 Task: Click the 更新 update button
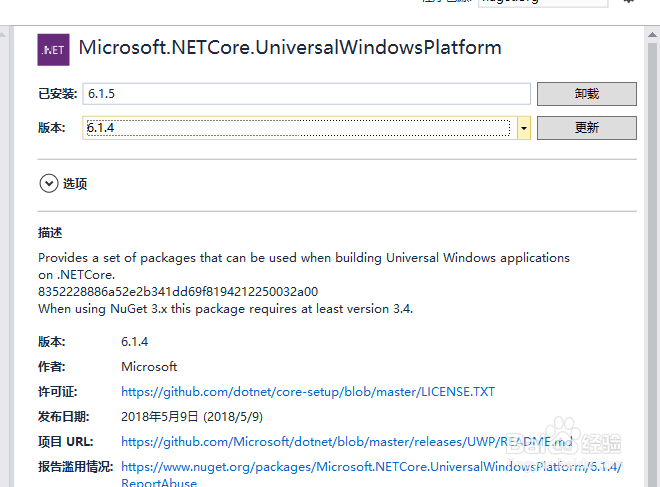coord(586,128)
